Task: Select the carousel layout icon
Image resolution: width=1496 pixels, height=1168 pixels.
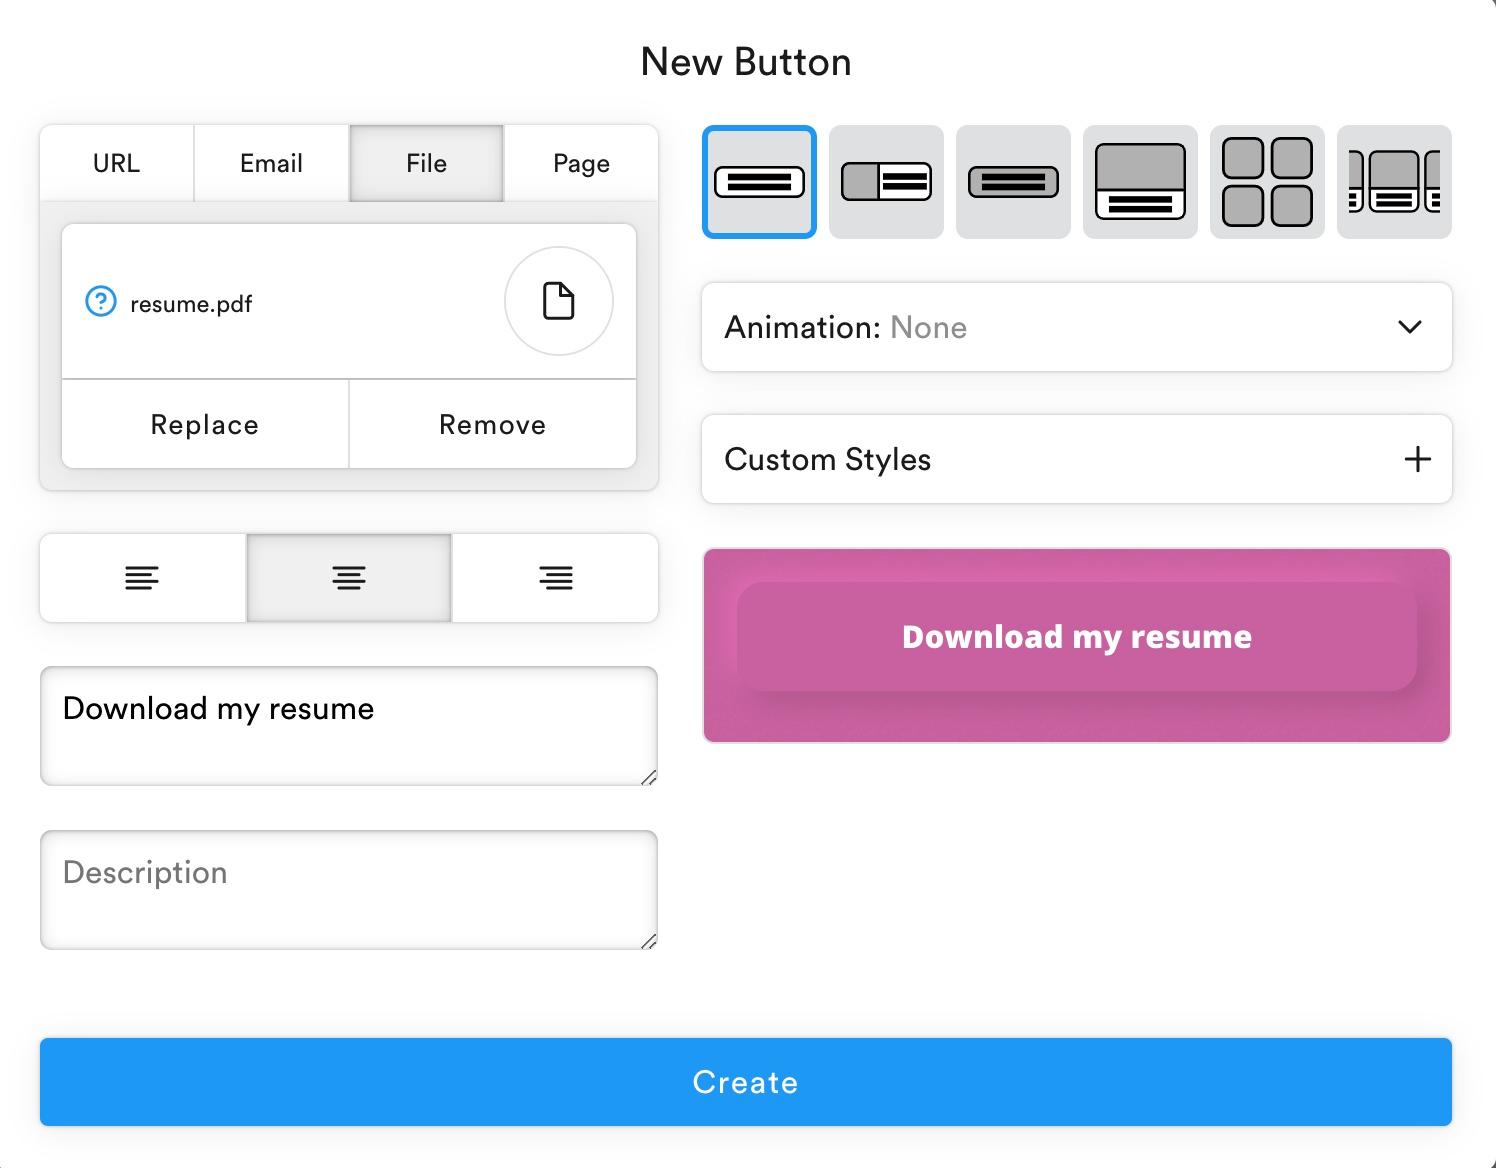Action: [1394, 182]
